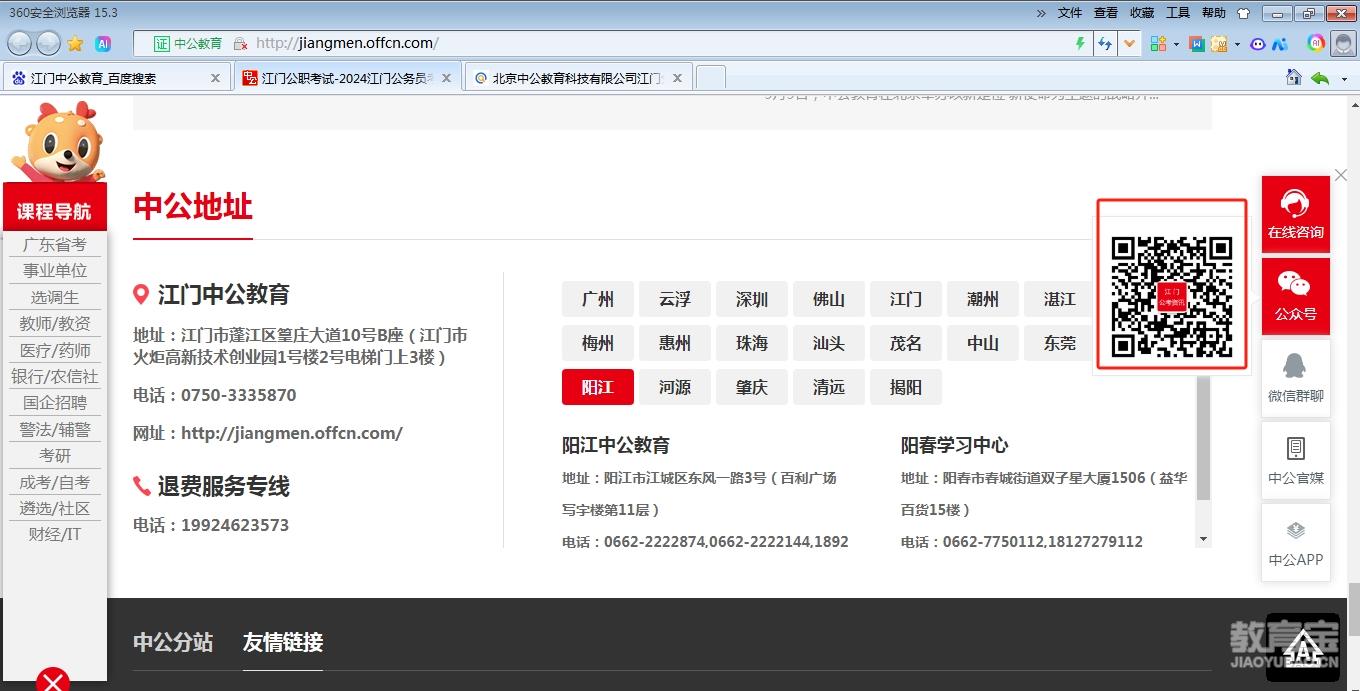
Task: Click the yellow game extension icon
Action: pos(1219,44)
